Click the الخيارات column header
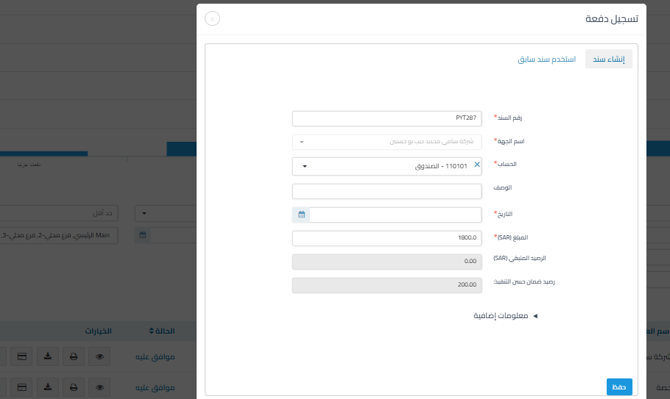Image resolution: width=670 pixels, height=399 pixels. coord(98,331)
